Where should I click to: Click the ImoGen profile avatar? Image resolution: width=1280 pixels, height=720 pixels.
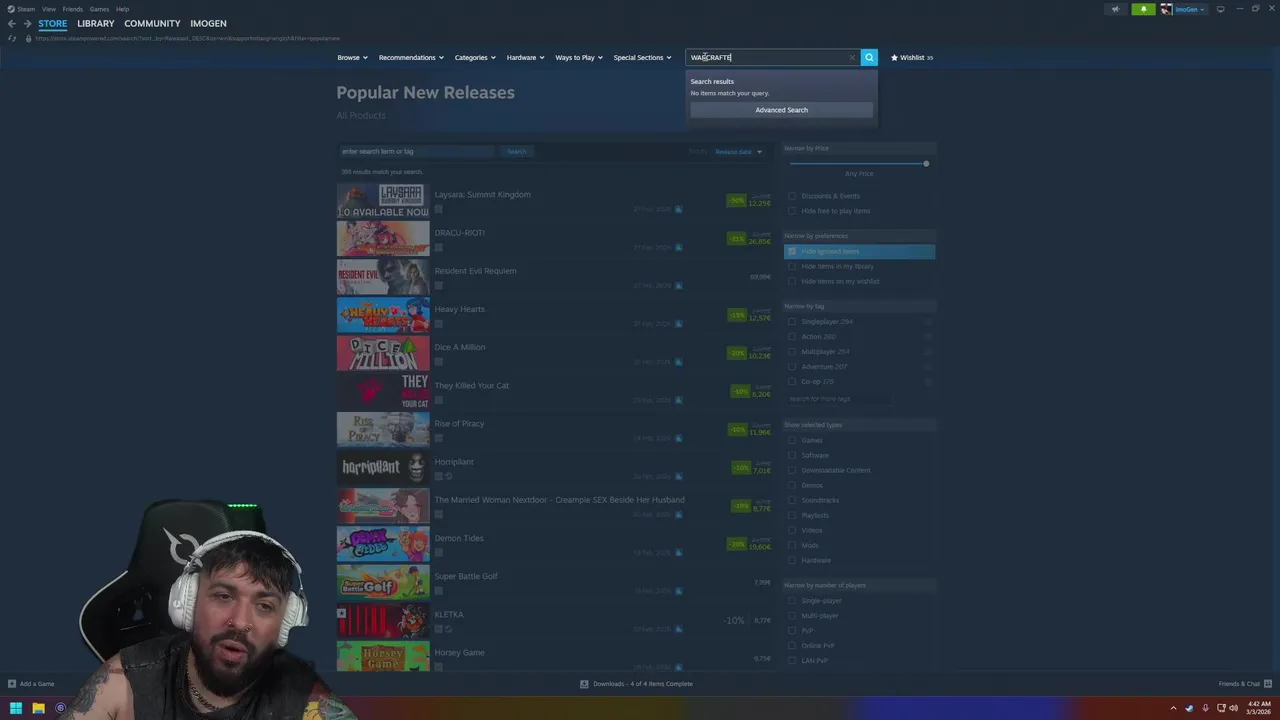tap(1166, 9)
